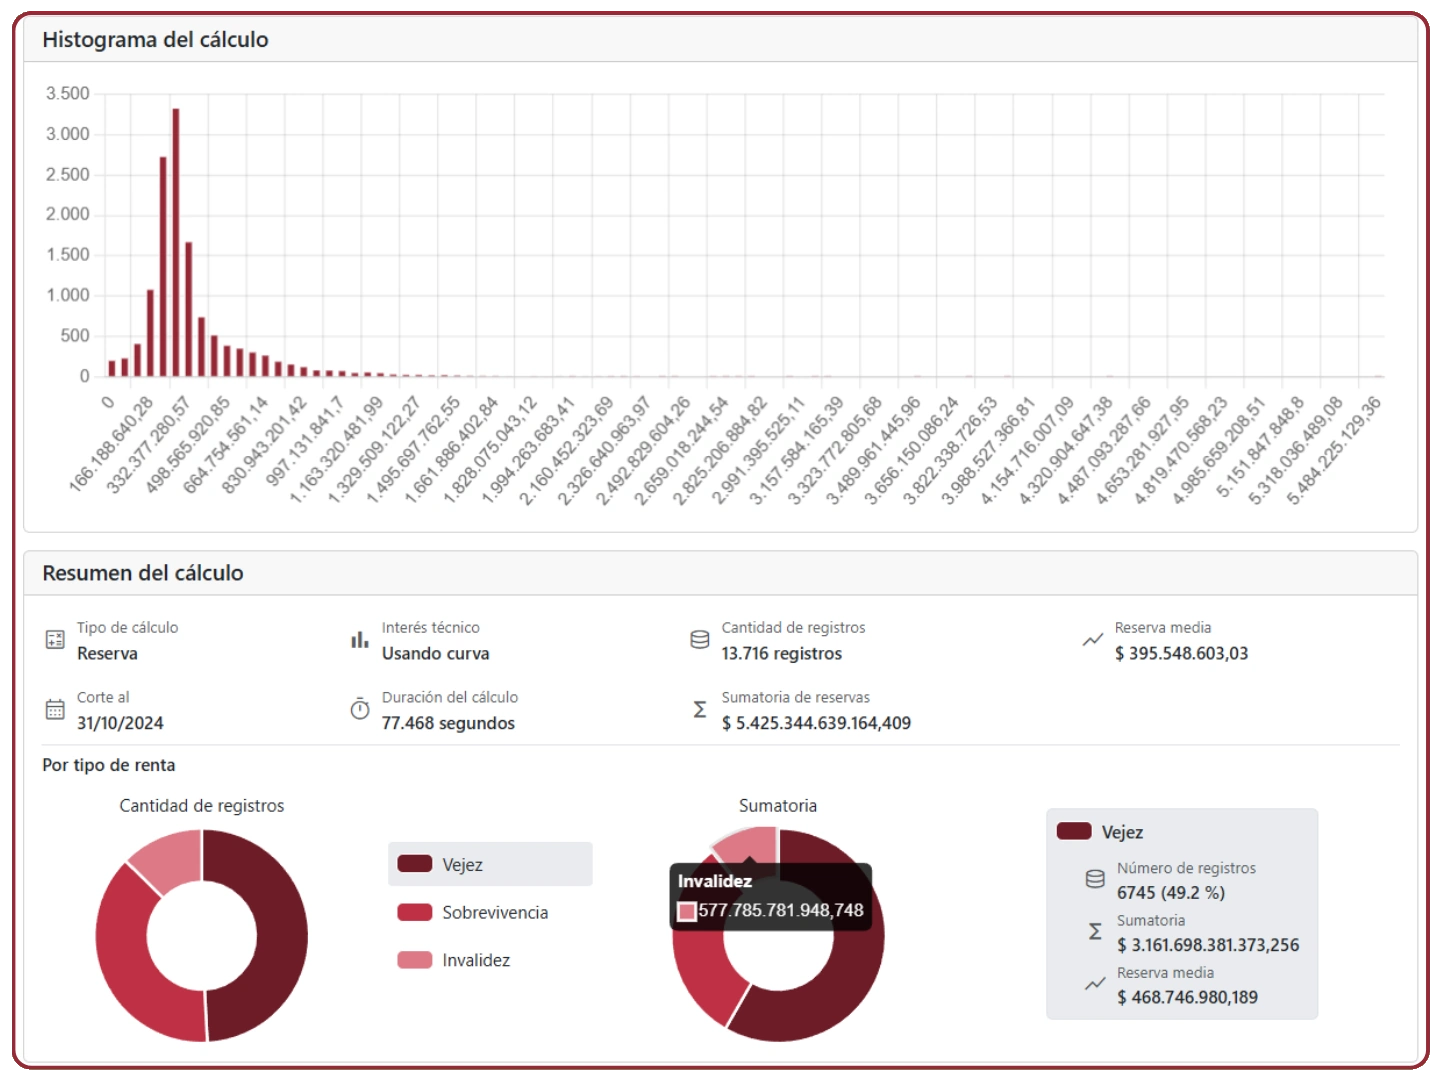
Task: Click the Vejez sum $ 3.161.698.381.373,256
Action: pos(1208,945)
